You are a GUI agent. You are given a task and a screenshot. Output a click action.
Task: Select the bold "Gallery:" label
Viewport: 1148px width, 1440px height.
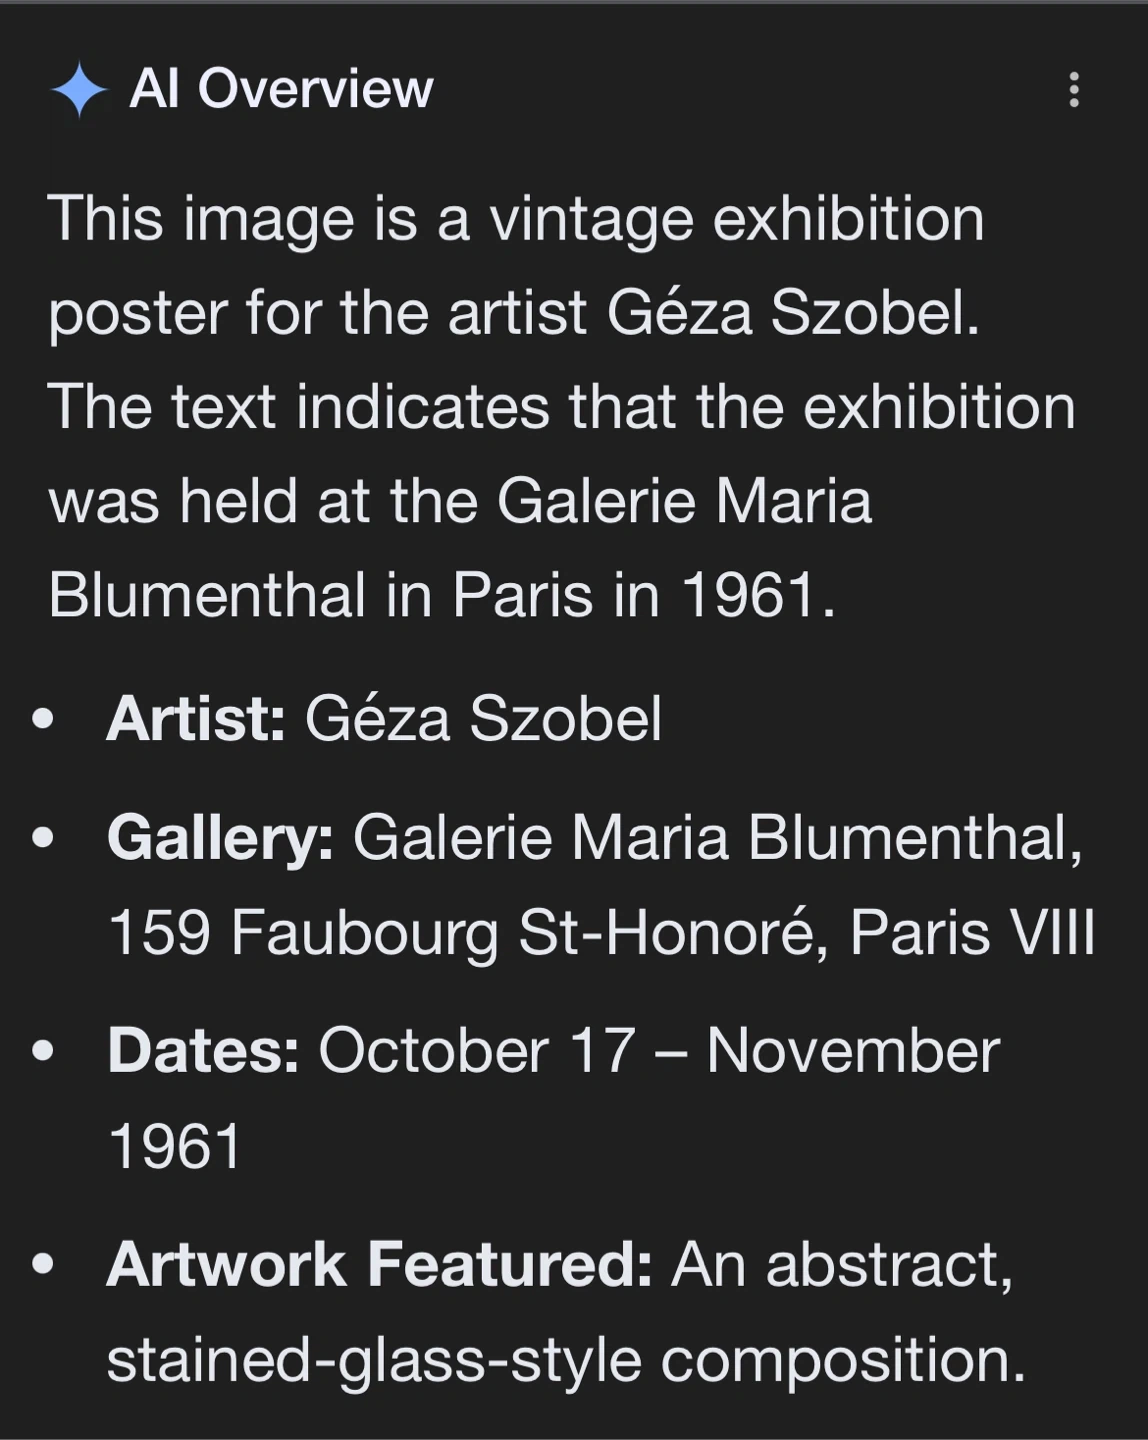click(220, 837)
